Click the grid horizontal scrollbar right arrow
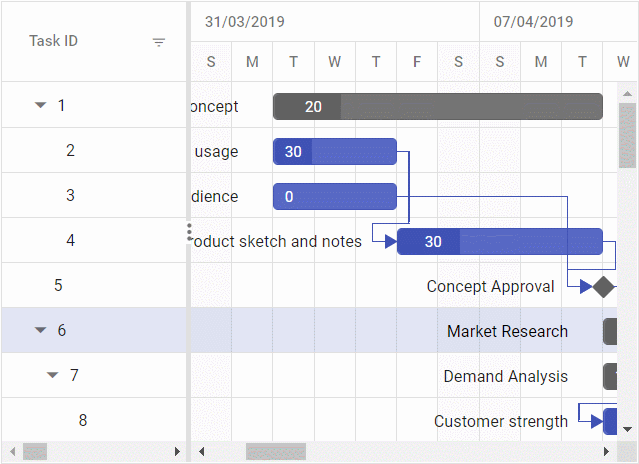The image size is (639, 464). [178, 451]
